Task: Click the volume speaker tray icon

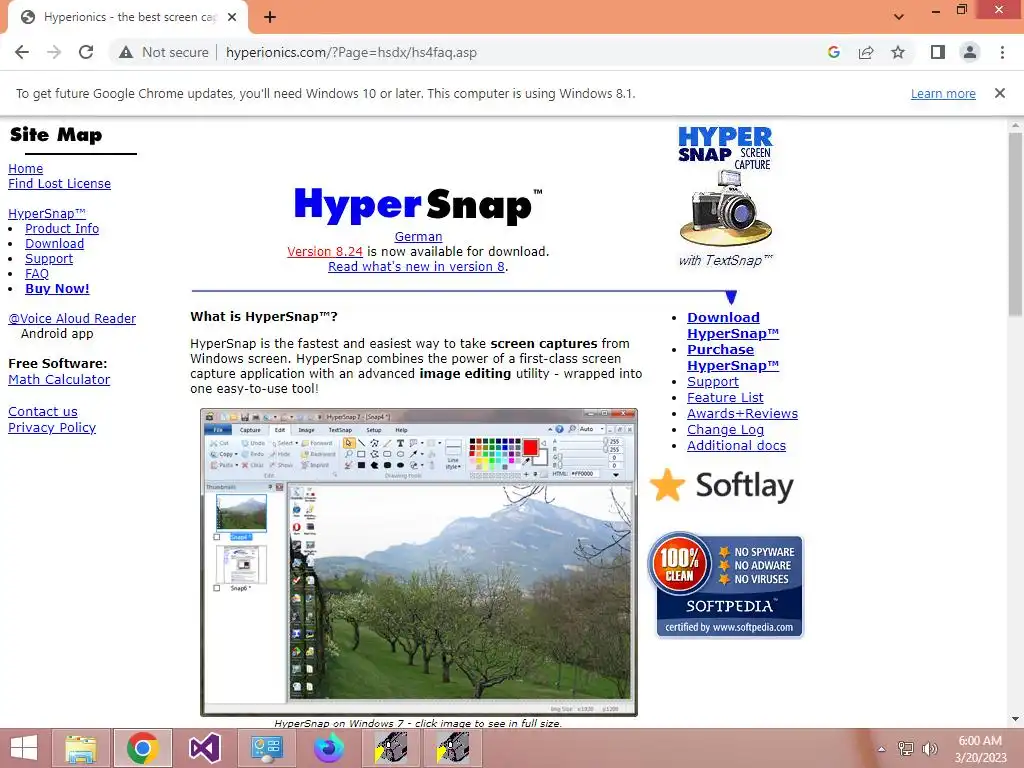Action: 929,749
